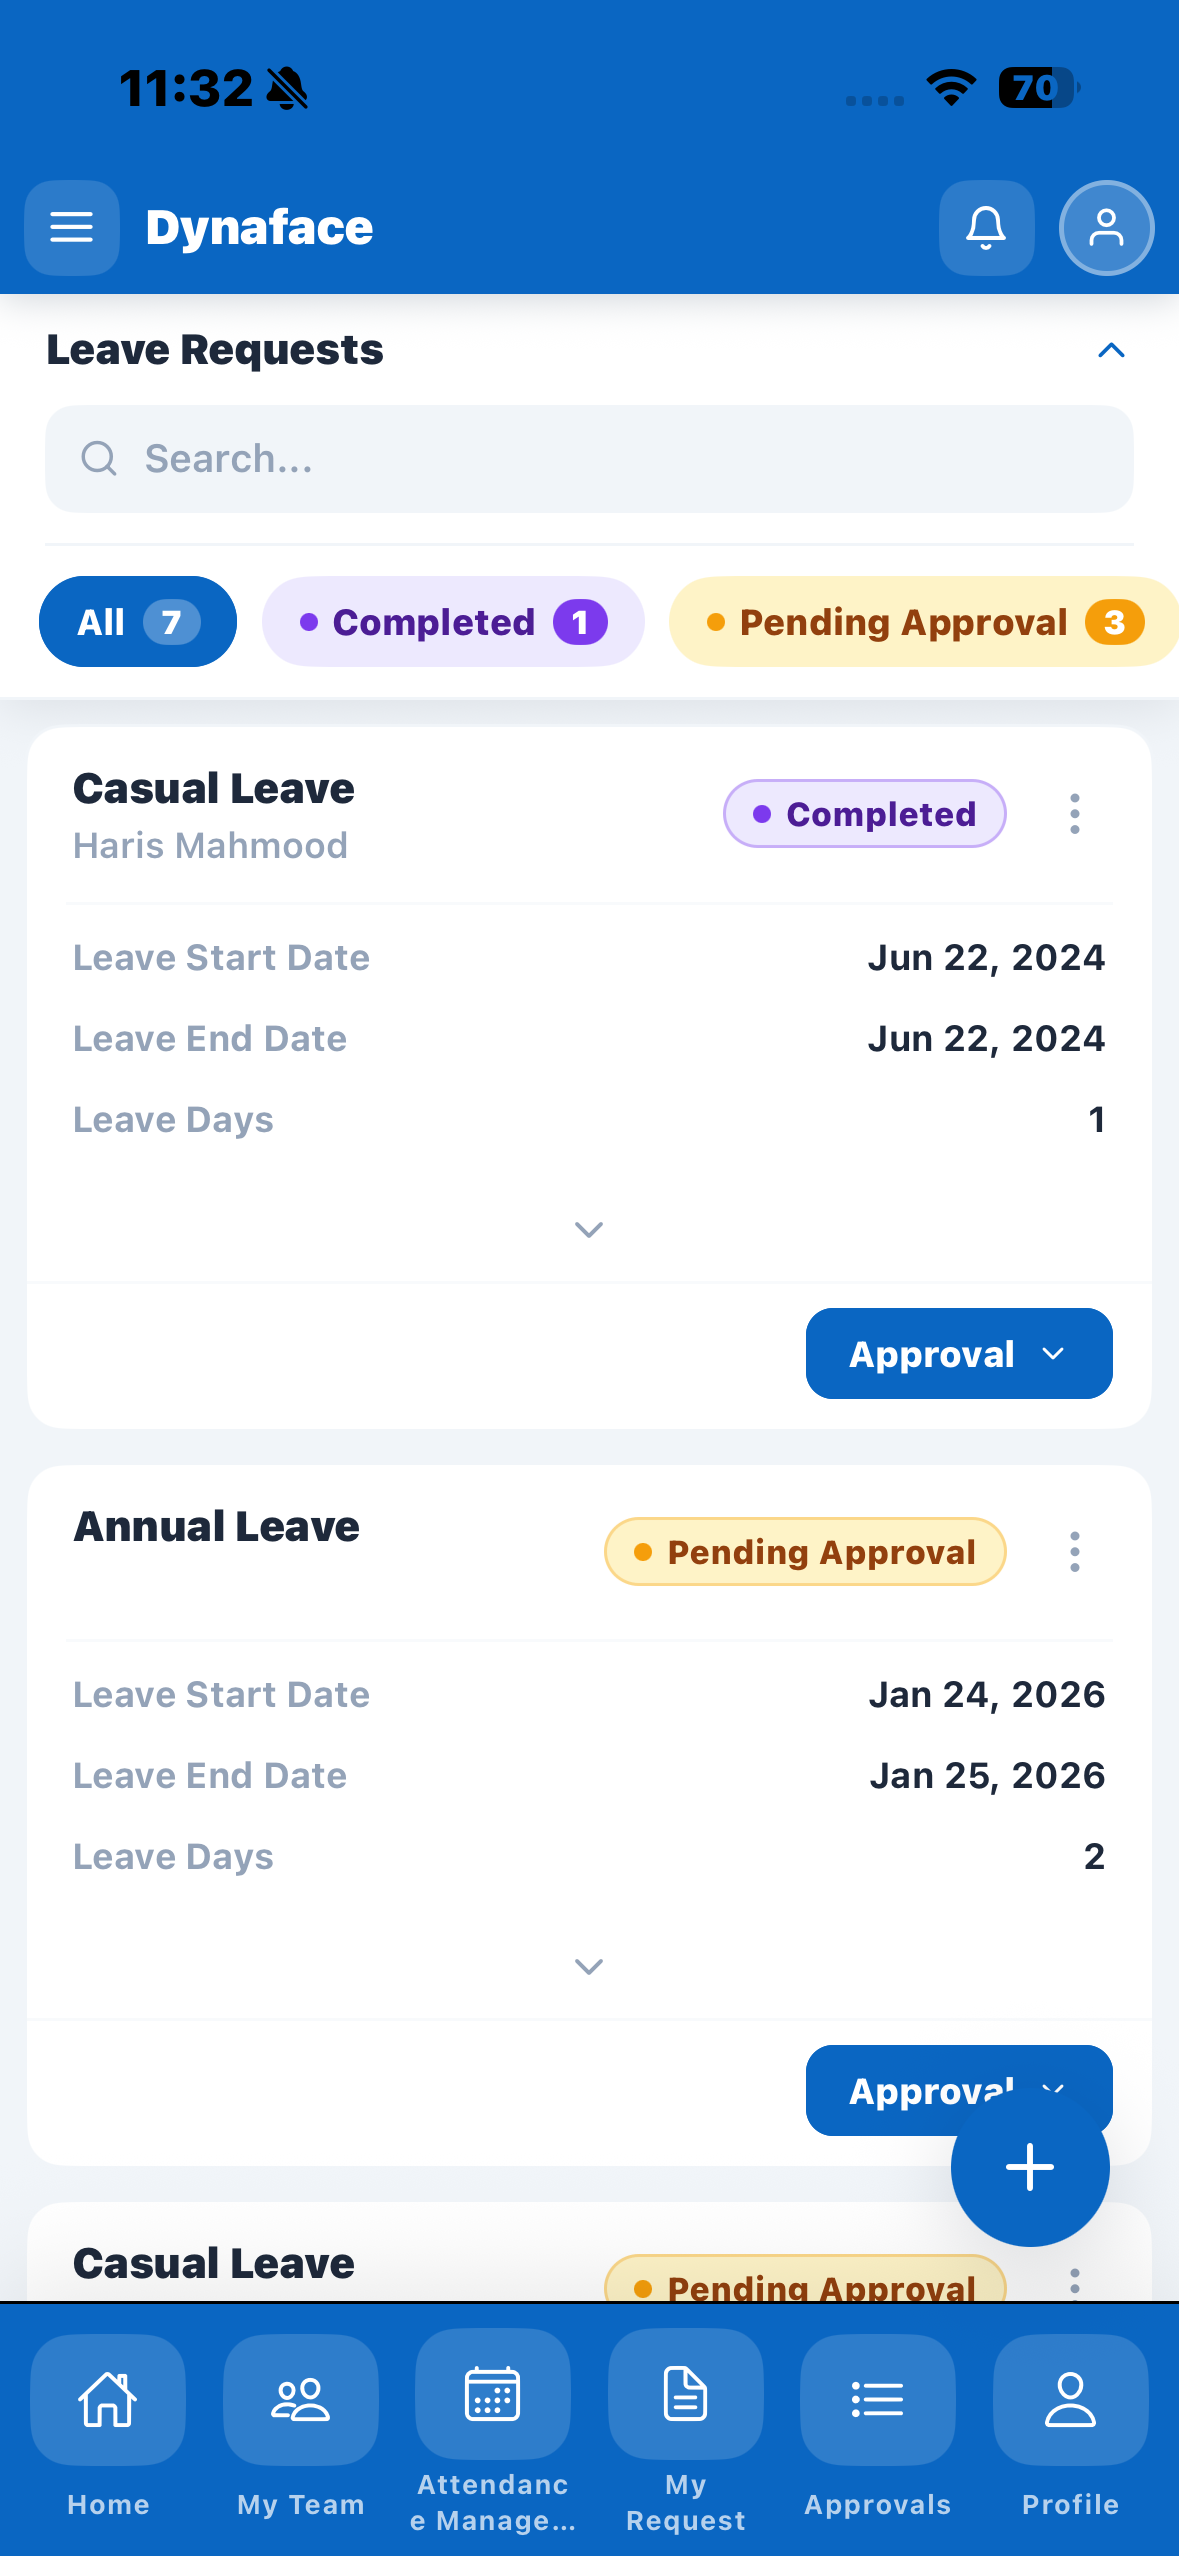Image resolution: width=1179 pixels, height=2556 pixels.
Task: Open notifications bell
Action: coord(986,228)
